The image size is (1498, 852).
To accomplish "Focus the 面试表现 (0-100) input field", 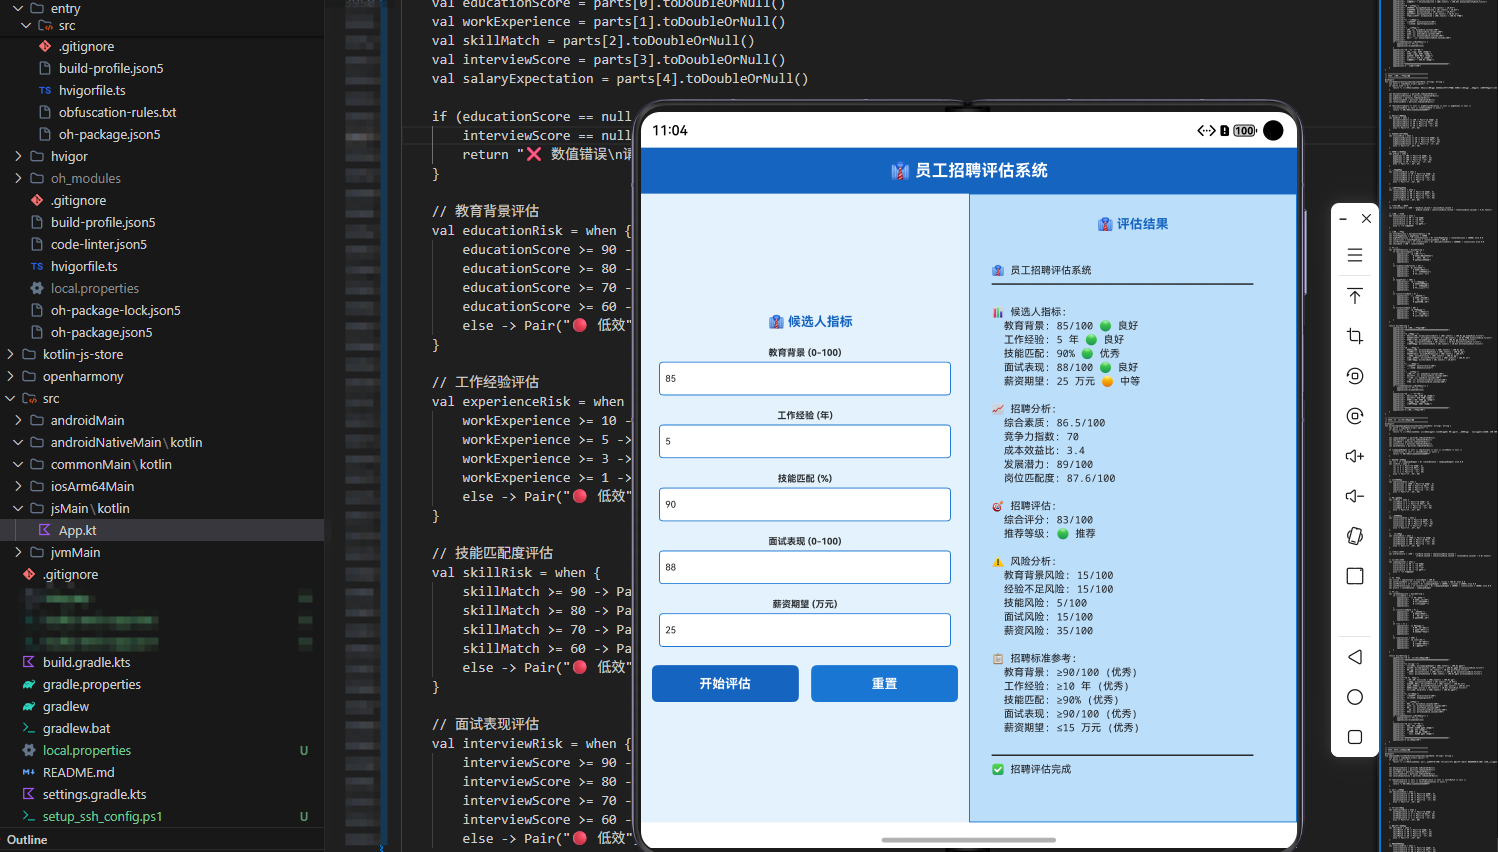I will click(805, 567).
